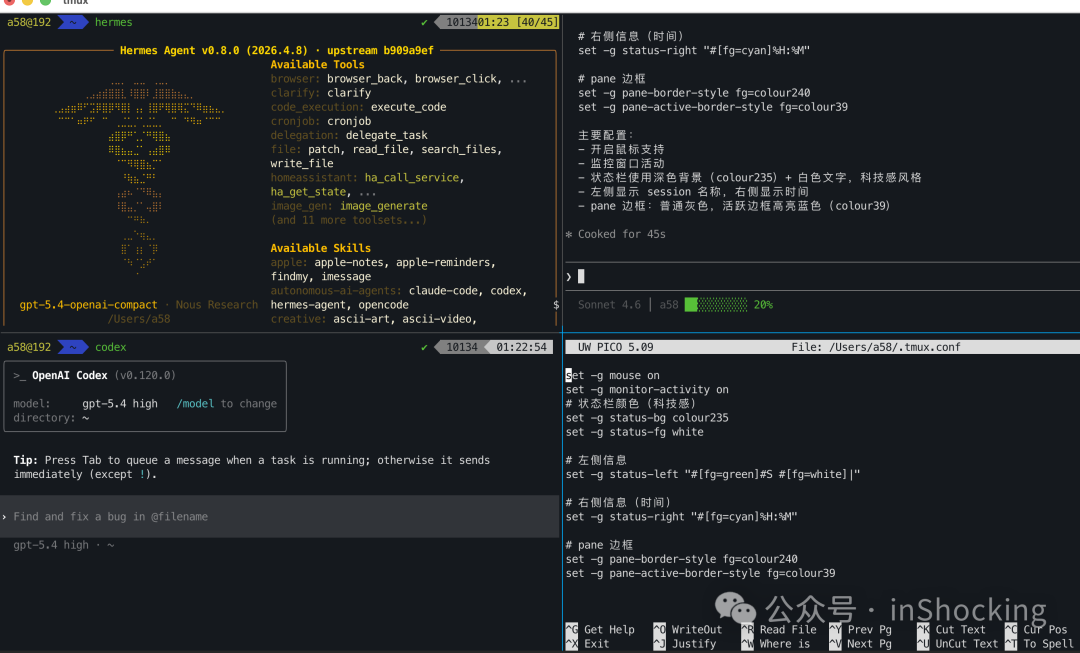Viewport: 1080px width, 653px height.
Task: Click the asterisk beside Cooked for 45s
Action: pos(569,234)
